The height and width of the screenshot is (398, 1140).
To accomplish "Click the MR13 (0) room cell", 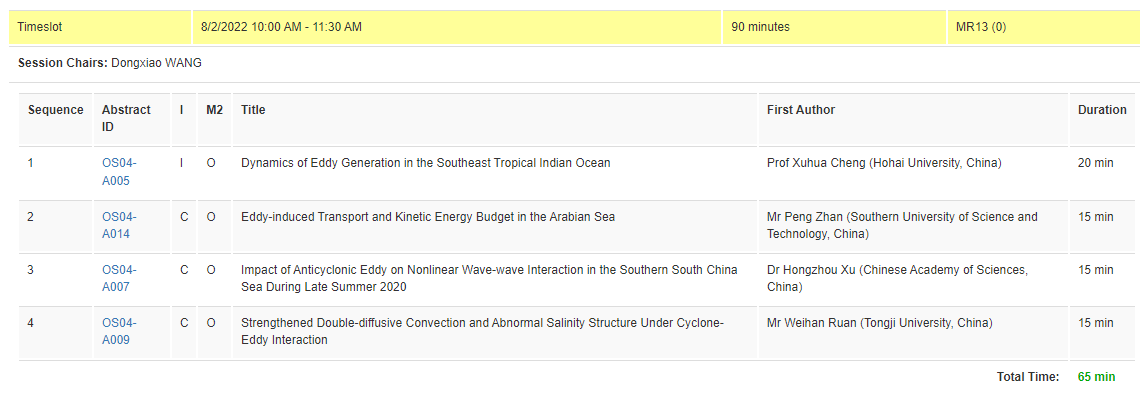I will coord(1043,27).
